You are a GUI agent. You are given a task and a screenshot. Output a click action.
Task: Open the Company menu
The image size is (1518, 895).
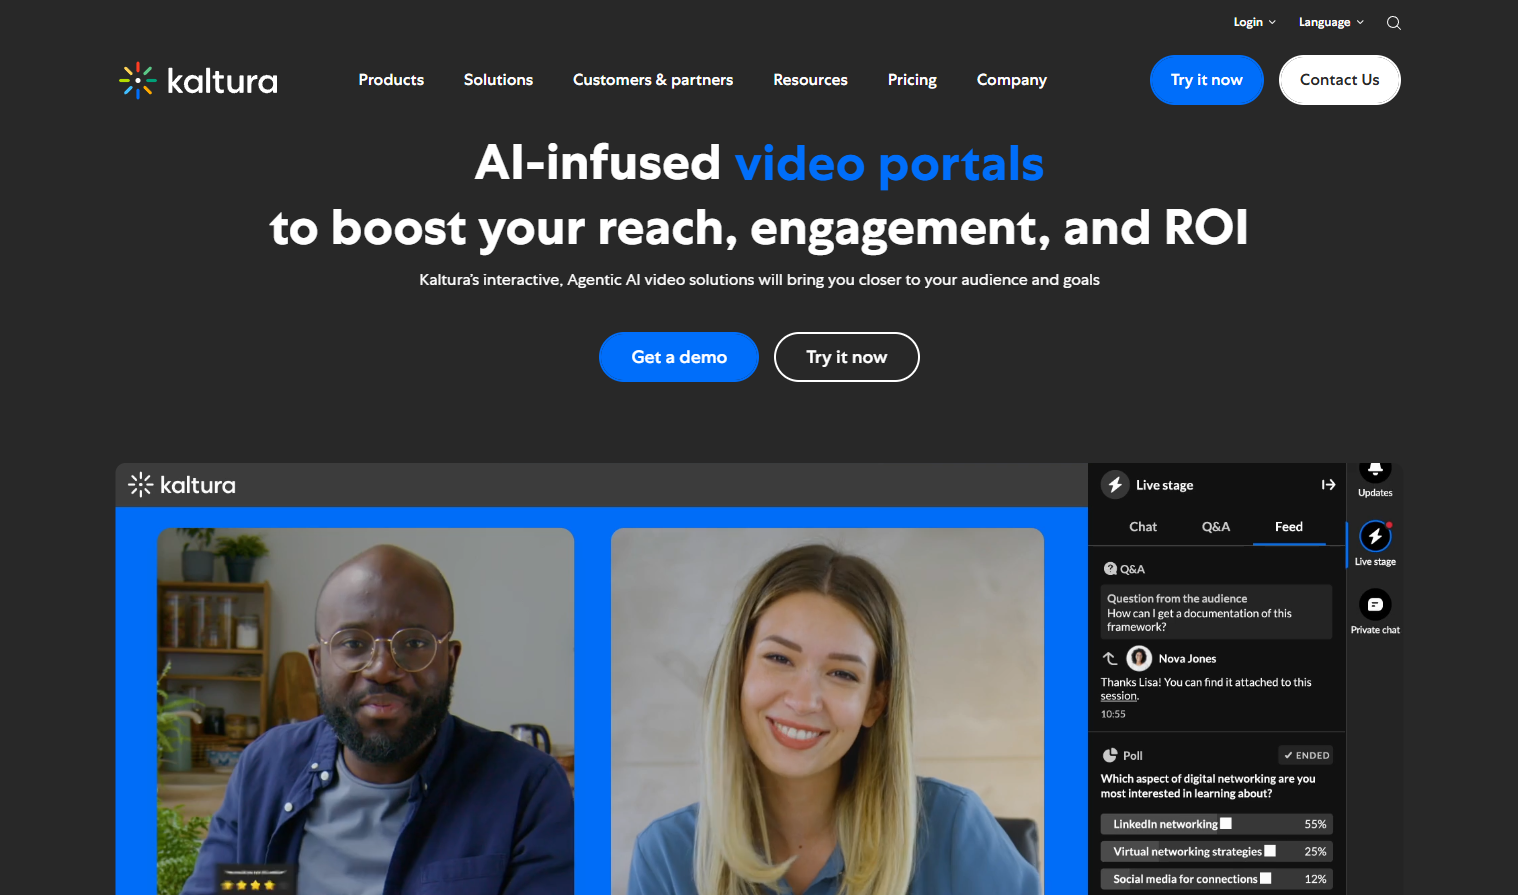[x=1011, y=80]
